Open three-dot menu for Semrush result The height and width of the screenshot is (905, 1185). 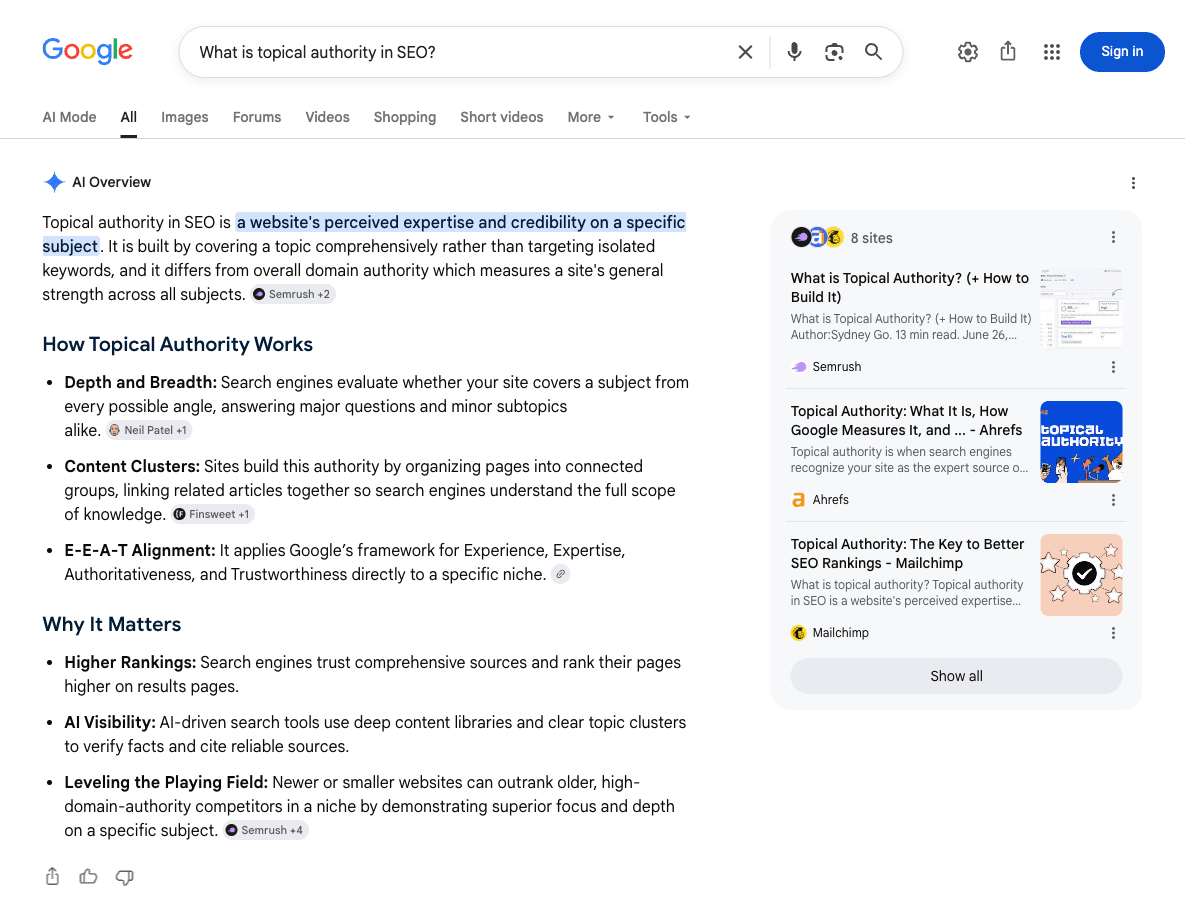(1112, 367)
